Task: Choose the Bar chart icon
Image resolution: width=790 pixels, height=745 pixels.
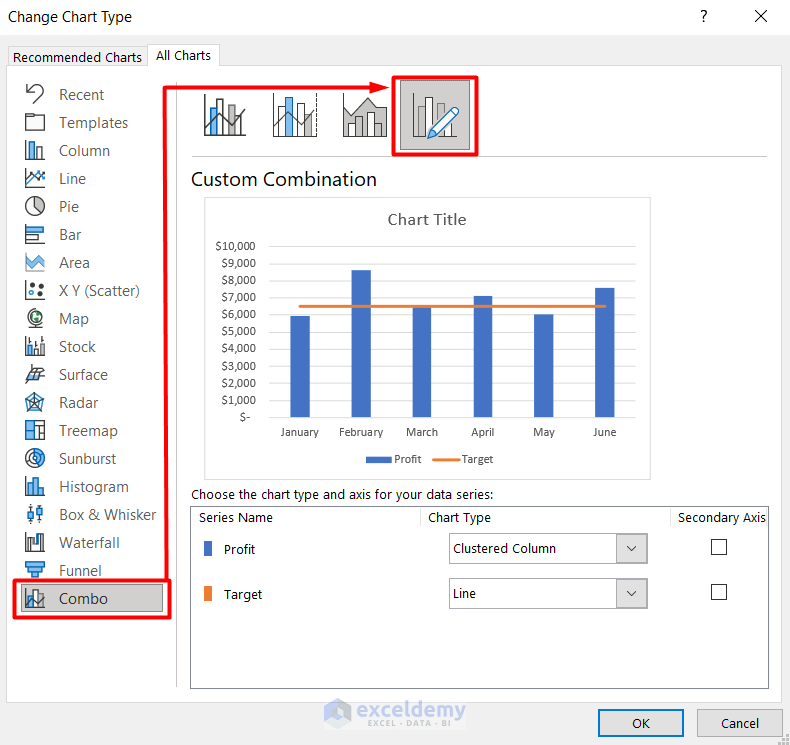Action: coord(35,234)
